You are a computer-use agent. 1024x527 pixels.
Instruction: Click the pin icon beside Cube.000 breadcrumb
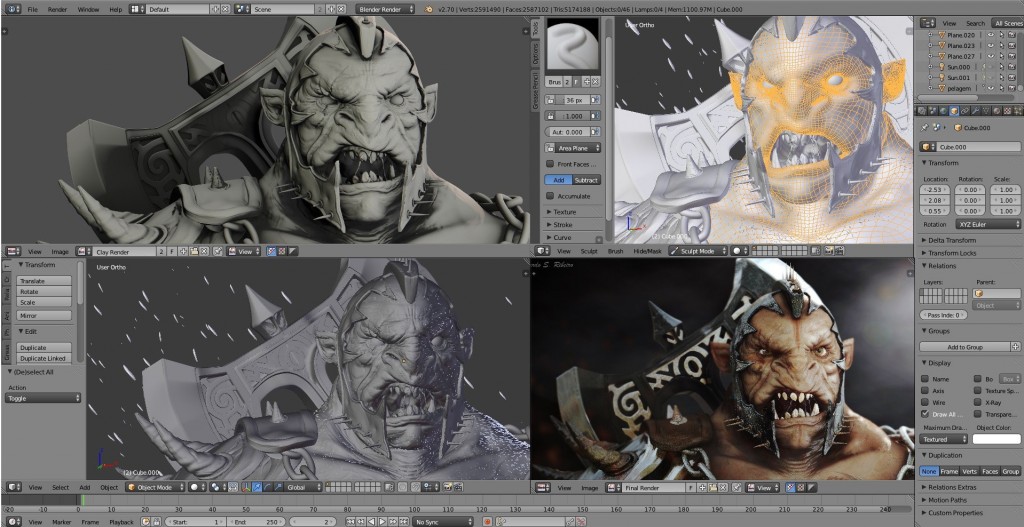(923, 128)
